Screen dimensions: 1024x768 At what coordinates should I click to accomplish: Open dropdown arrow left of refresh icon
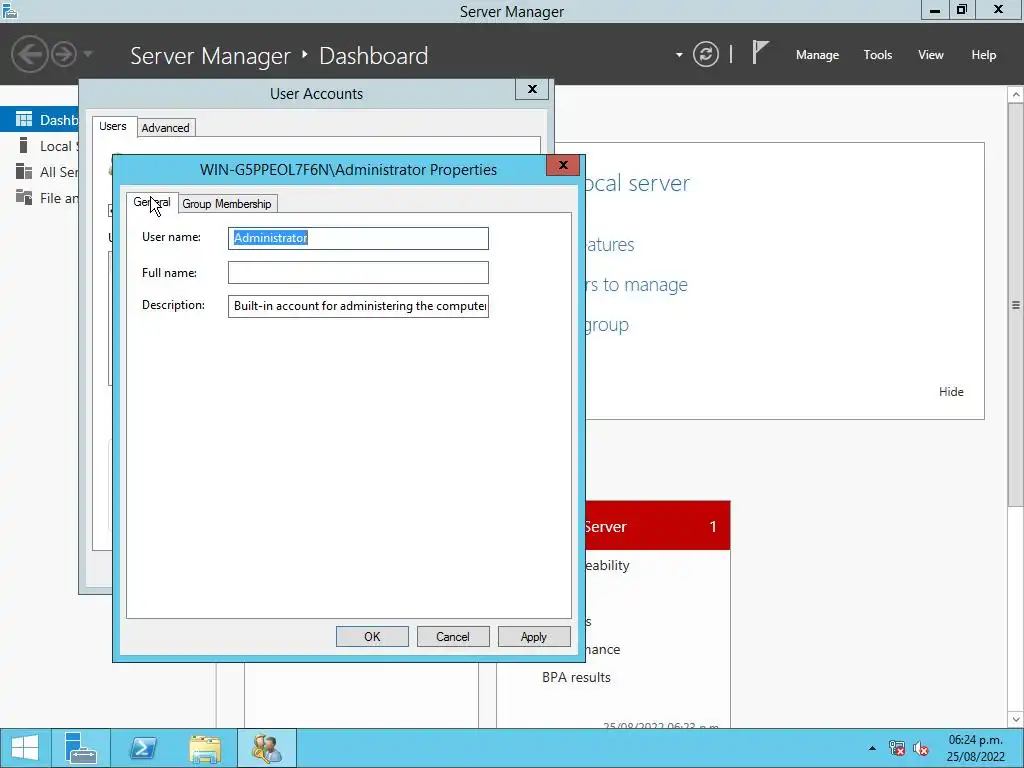[x=679, y=55]
